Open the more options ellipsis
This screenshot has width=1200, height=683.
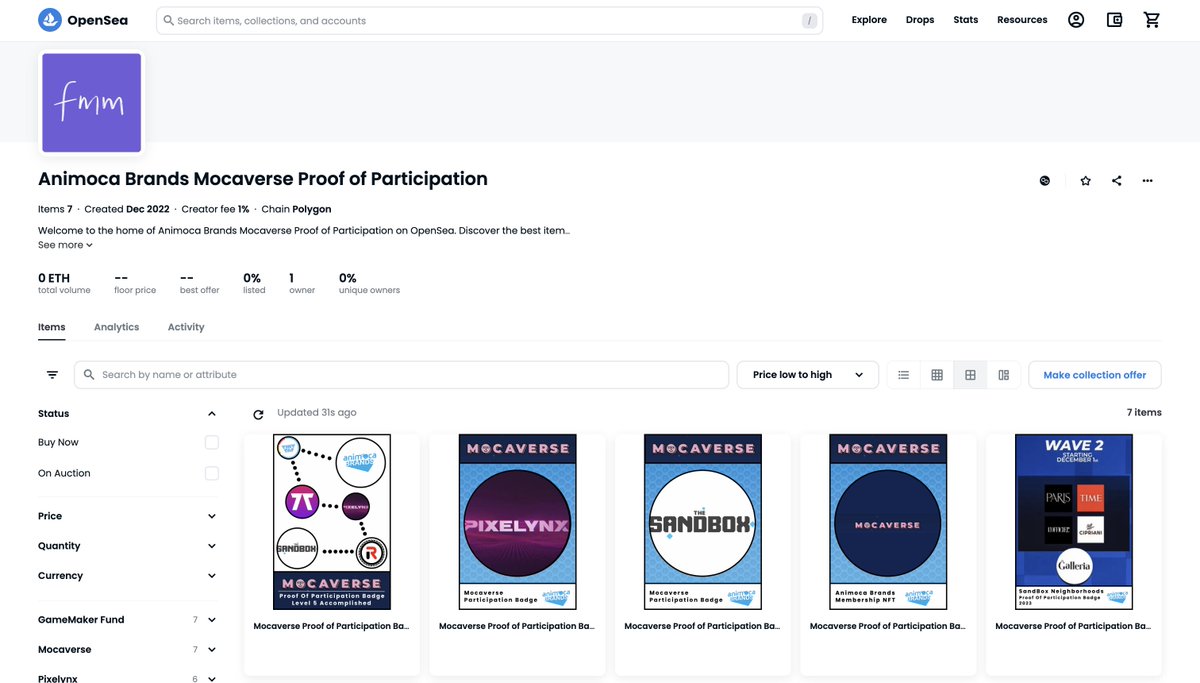1147,181
